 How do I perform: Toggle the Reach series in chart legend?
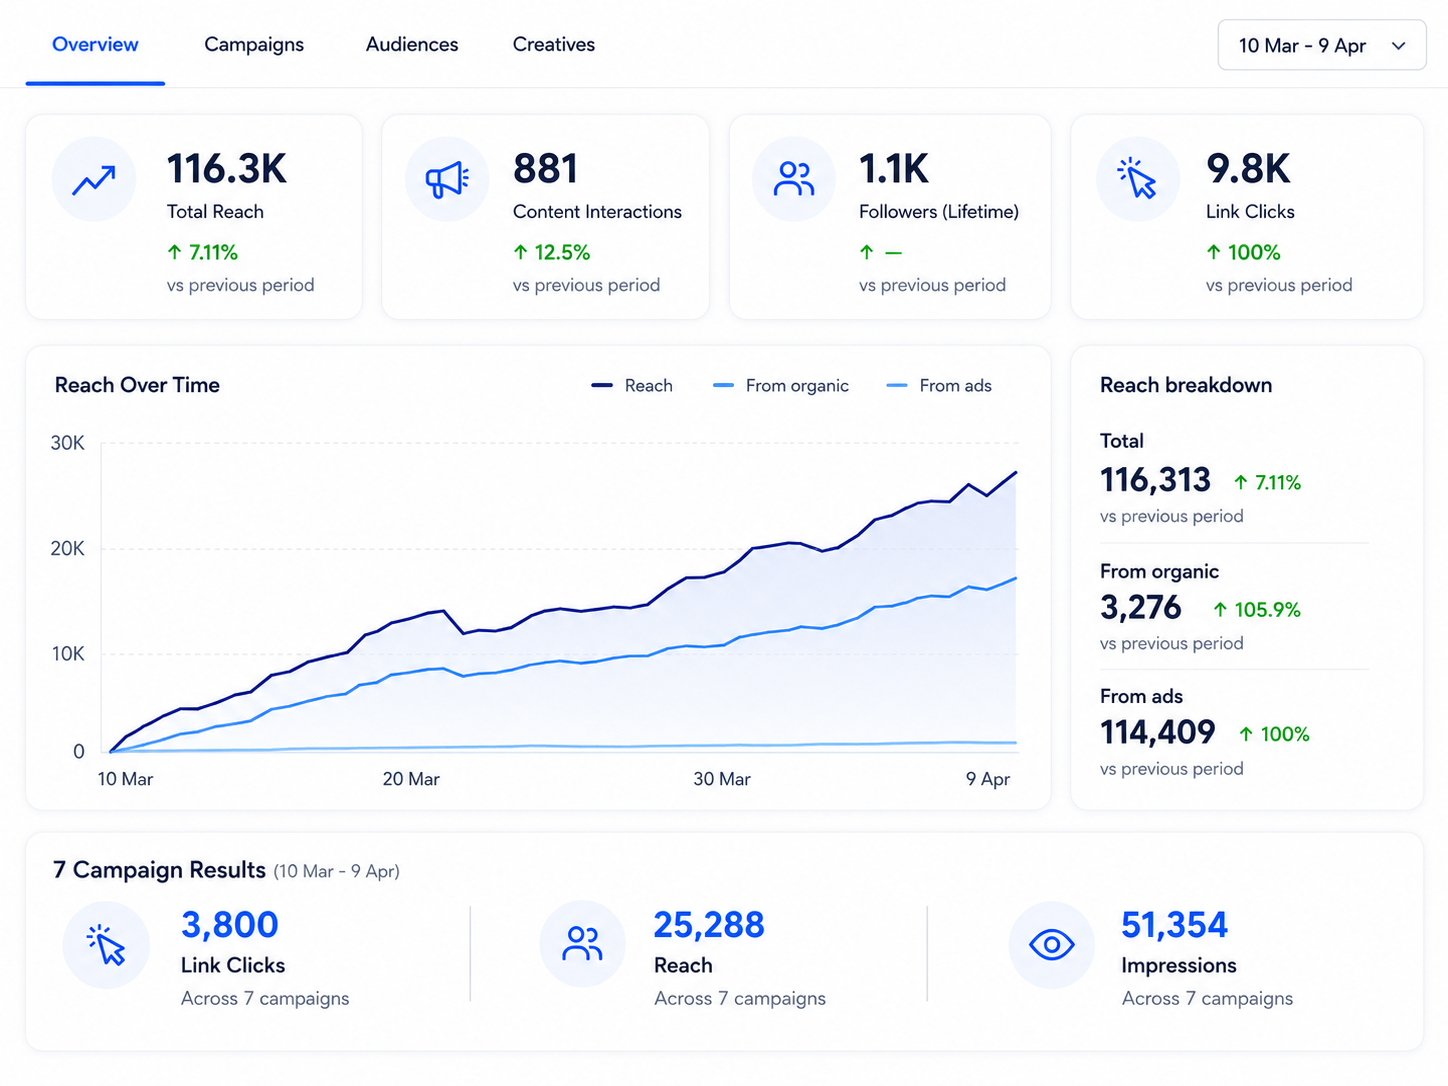[632, 386]
